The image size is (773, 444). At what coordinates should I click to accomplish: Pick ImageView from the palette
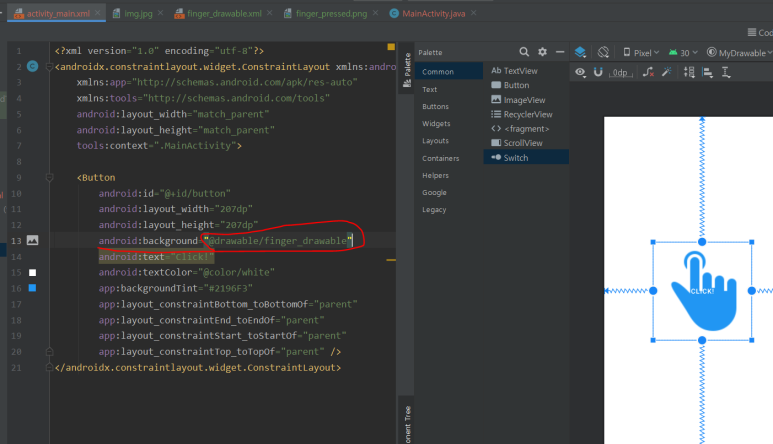(518, 100)
